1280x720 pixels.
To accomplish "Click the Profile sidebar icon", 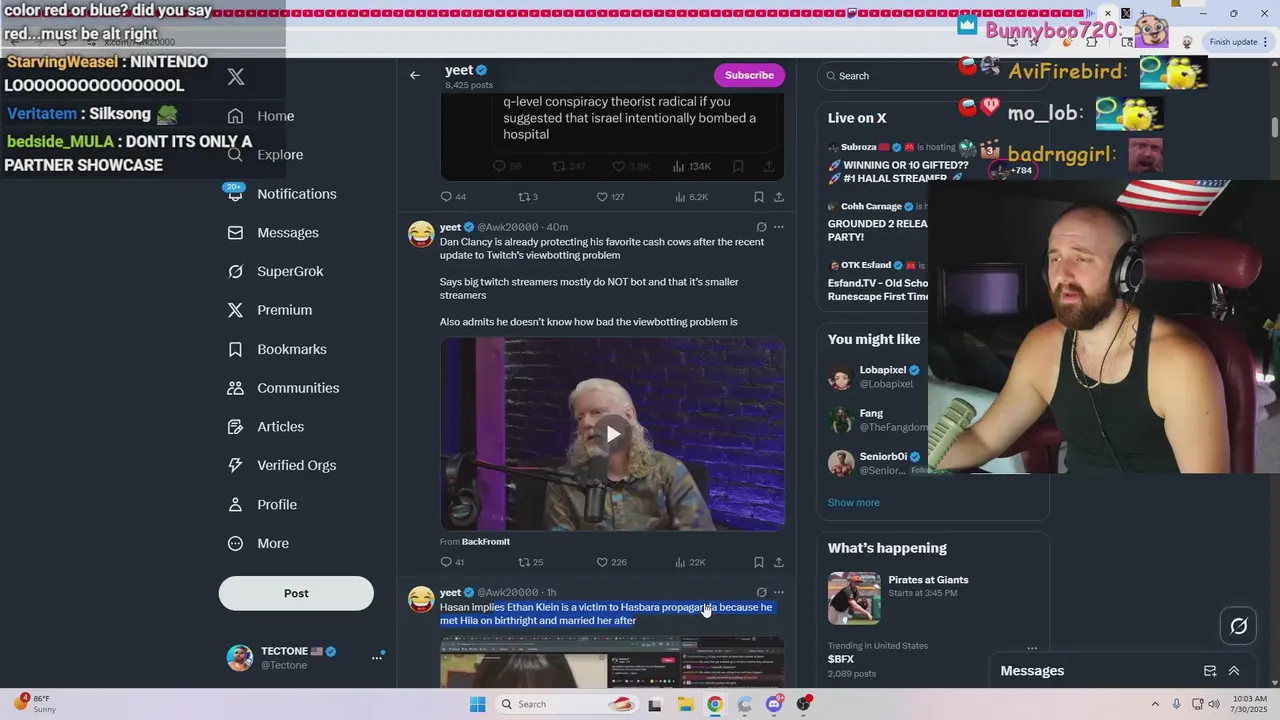I will pos(235,505).
